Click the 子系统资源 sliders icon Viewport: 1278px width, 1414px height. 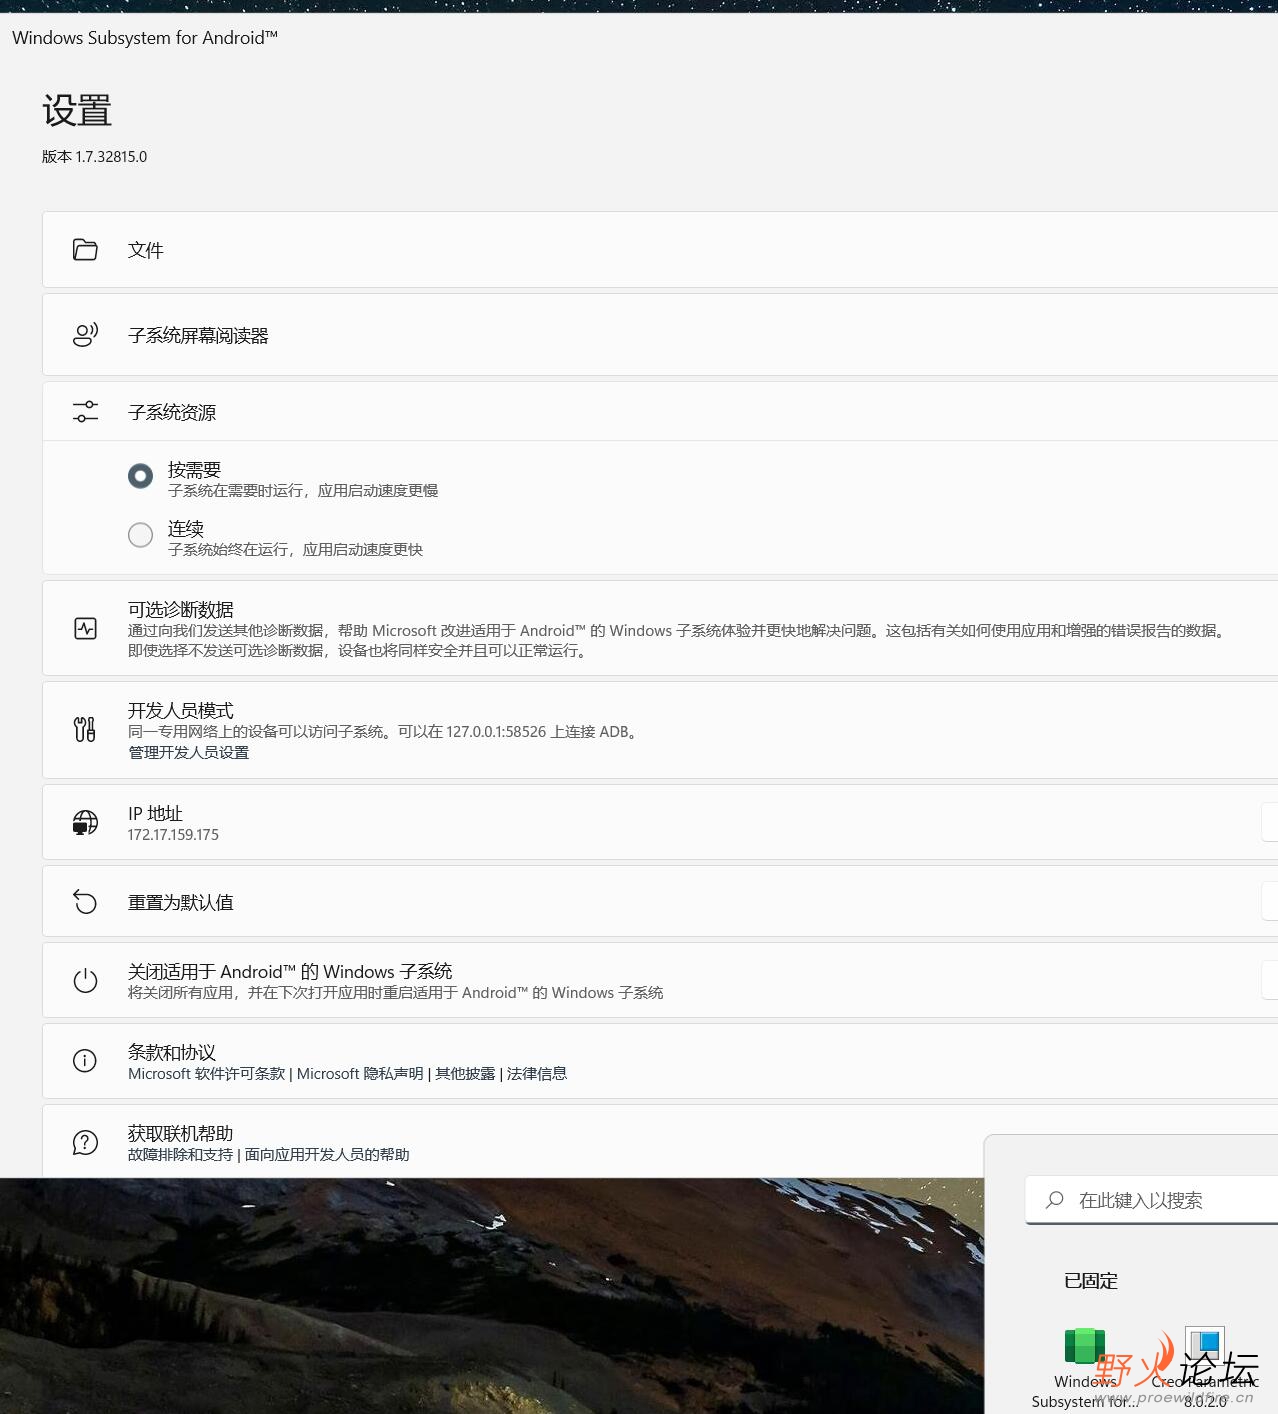pos(85,412)
